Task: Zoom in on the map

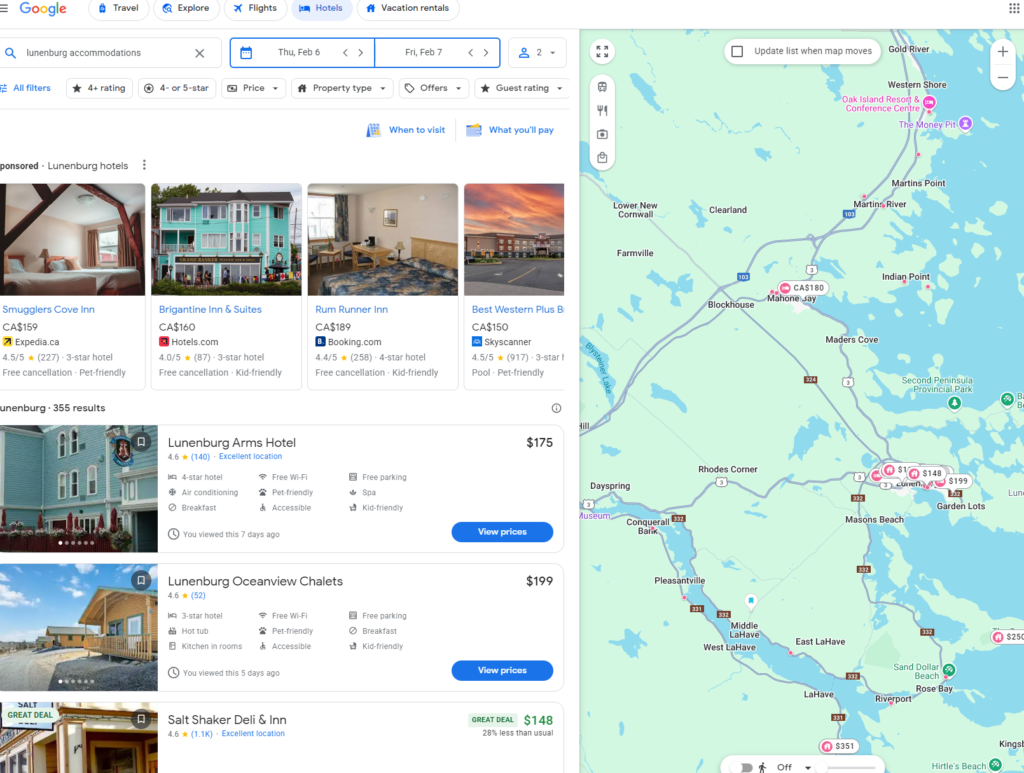Action: 1003,52
